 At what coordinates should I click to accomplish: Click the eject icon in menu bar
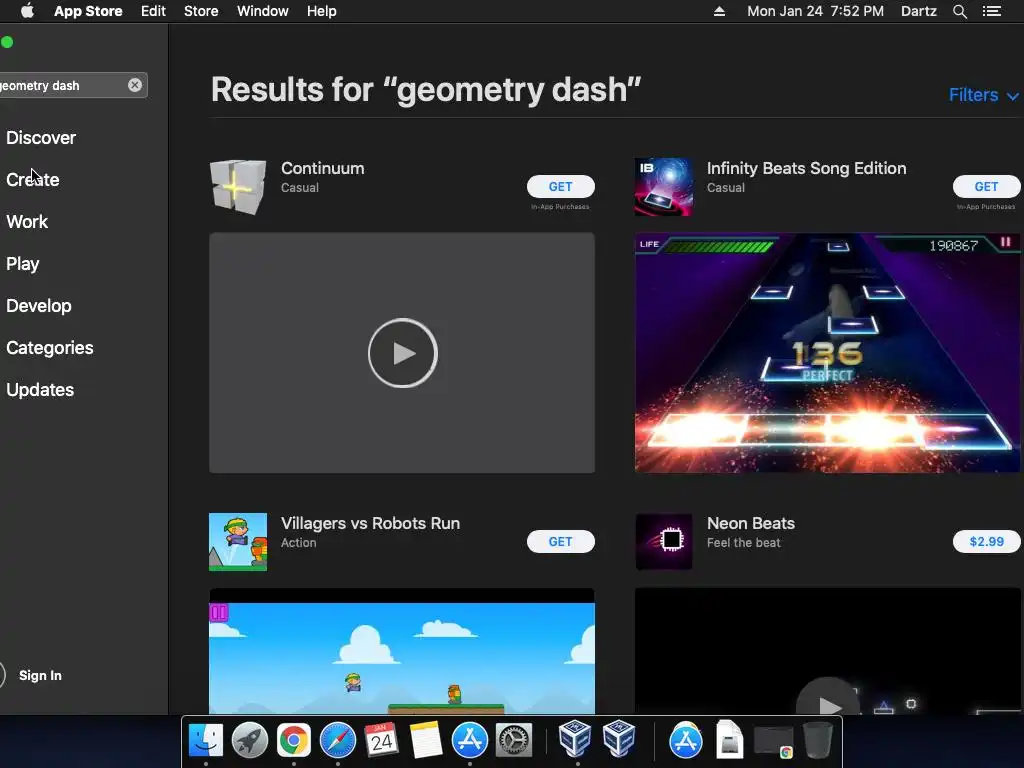[x=719, y=11]
